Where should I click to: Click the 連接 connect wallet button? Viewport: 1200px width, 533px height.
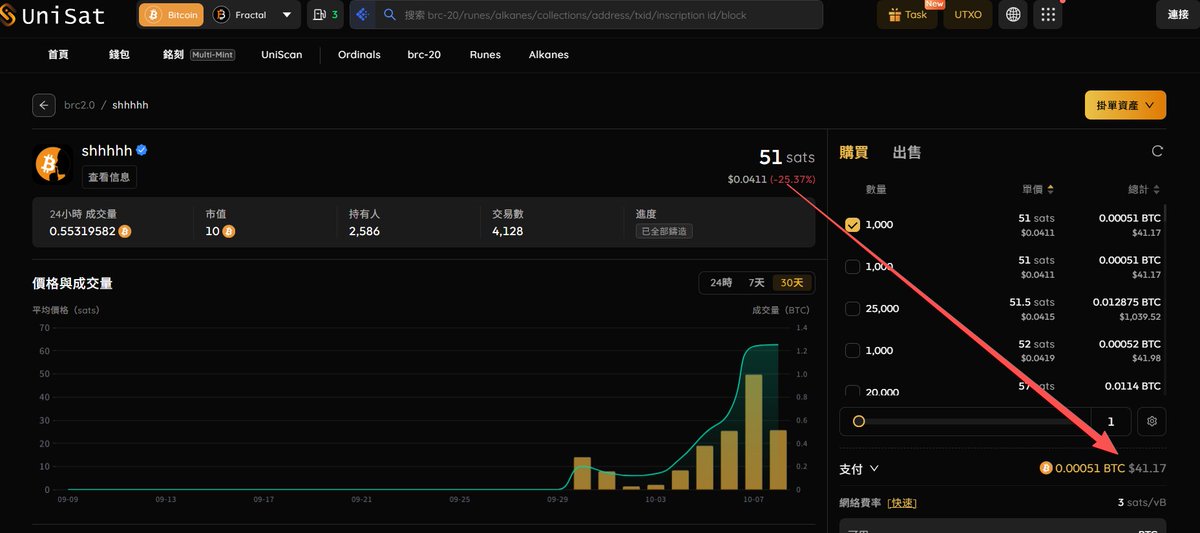(1178, 15)
